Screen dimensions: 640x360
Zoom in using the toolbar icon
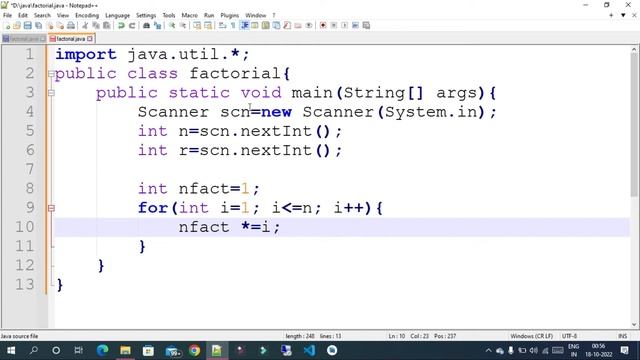(172, 25)
